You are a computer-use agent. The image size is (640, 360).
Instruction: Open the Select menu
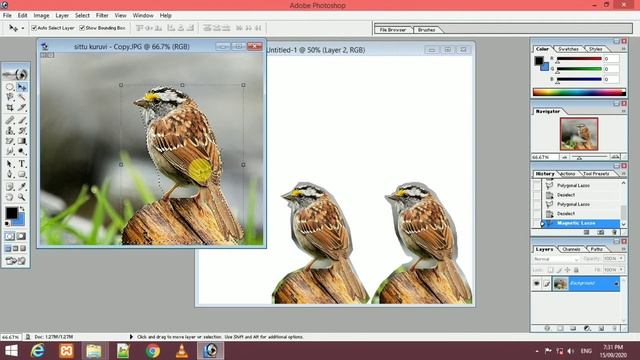(x=82, y=16)
